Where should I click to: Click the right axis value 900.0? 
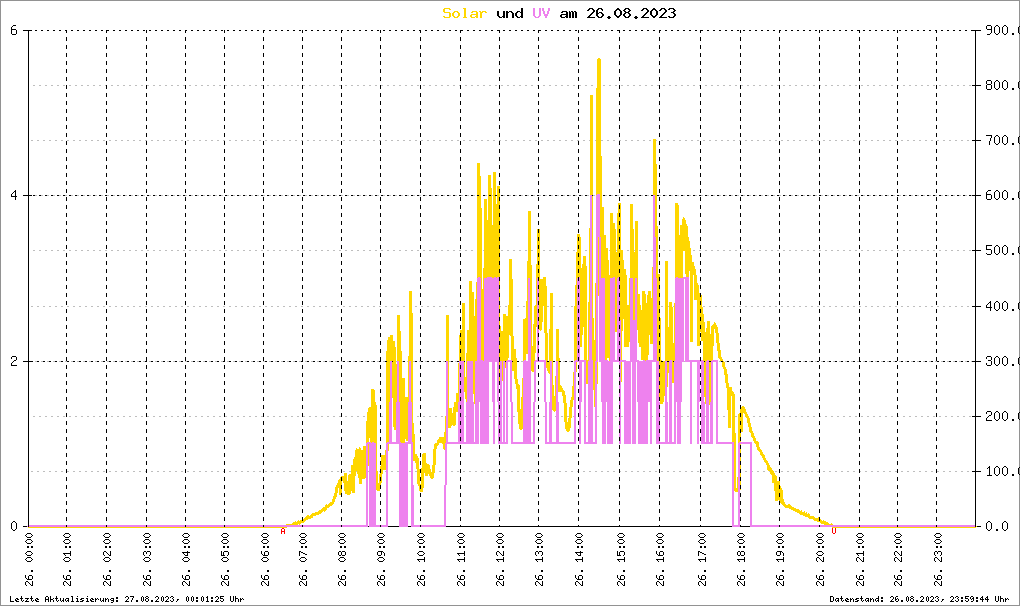998,30
